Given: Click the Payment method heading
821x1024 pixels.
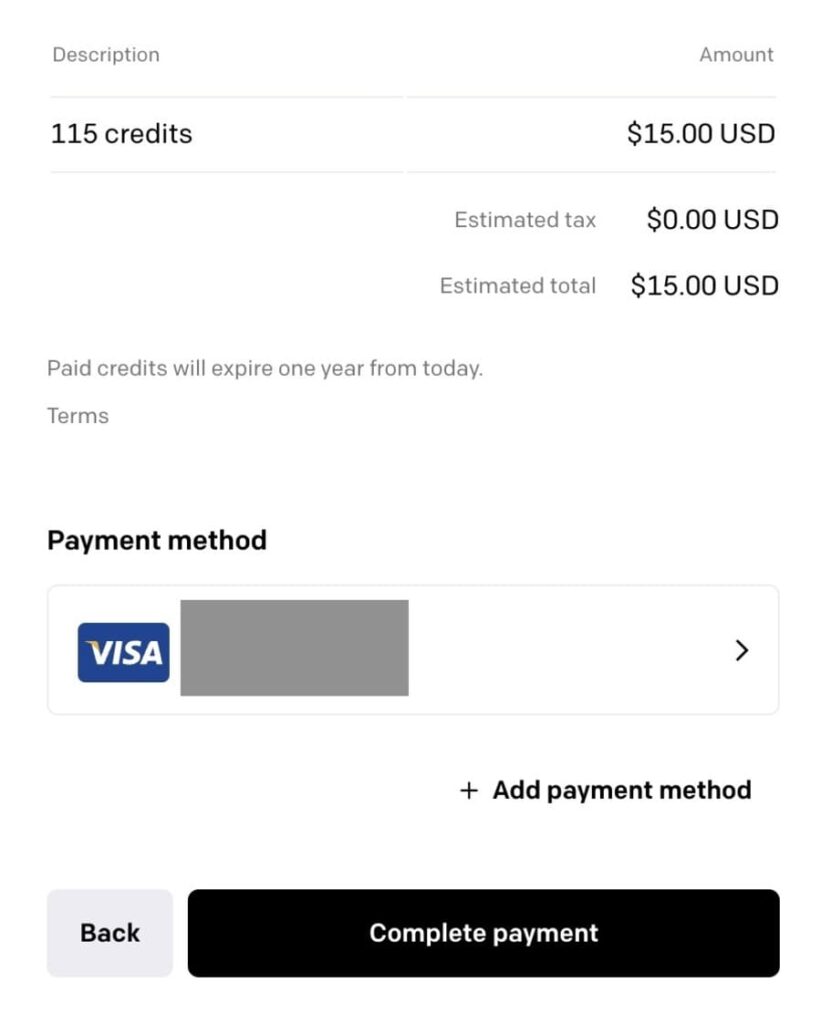Looking at the screenshot, I should 157,541.
